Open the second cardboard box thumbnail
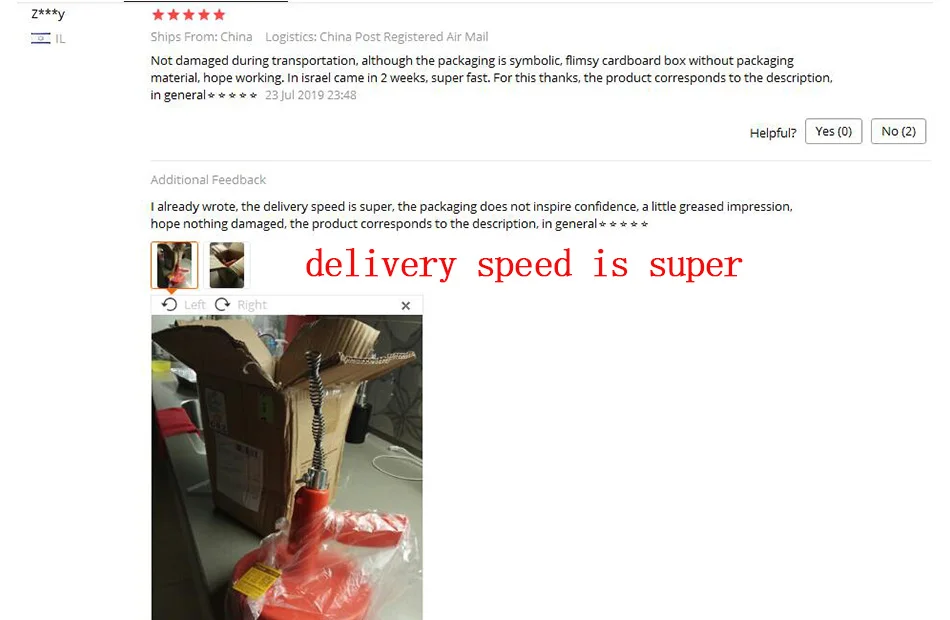This screenshot has width=950, height=620. point(227,265)
